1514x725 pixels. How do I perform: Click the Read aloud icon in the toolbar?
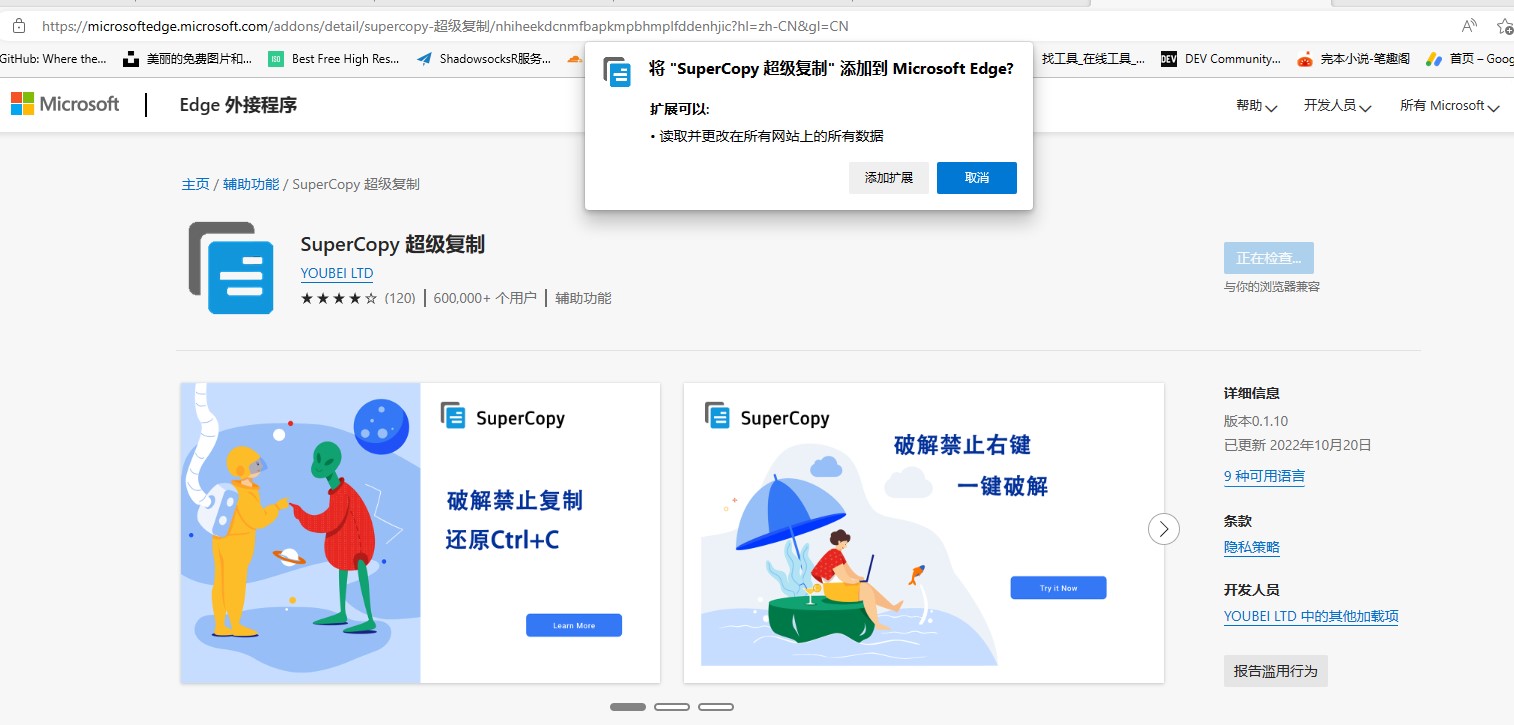[1469, 27]
